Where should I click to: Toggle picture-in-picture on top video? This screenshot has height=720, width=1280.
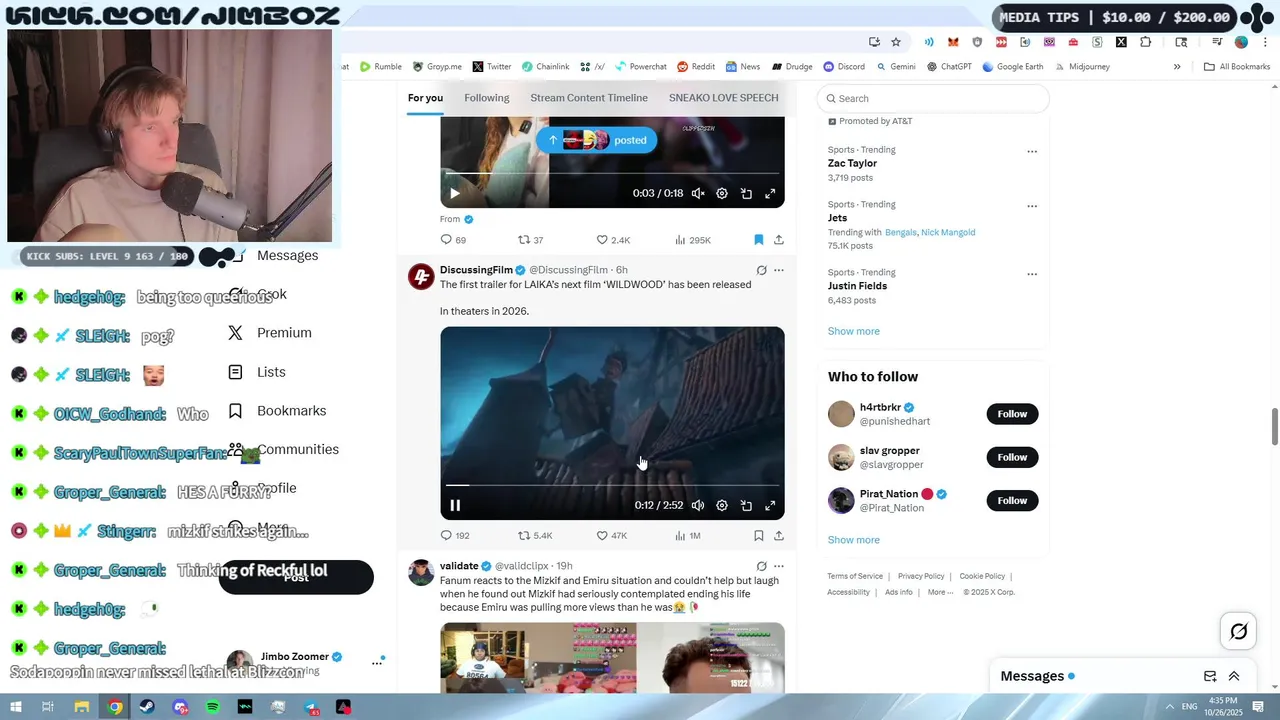pyautogui.click(x=746, y=193)
